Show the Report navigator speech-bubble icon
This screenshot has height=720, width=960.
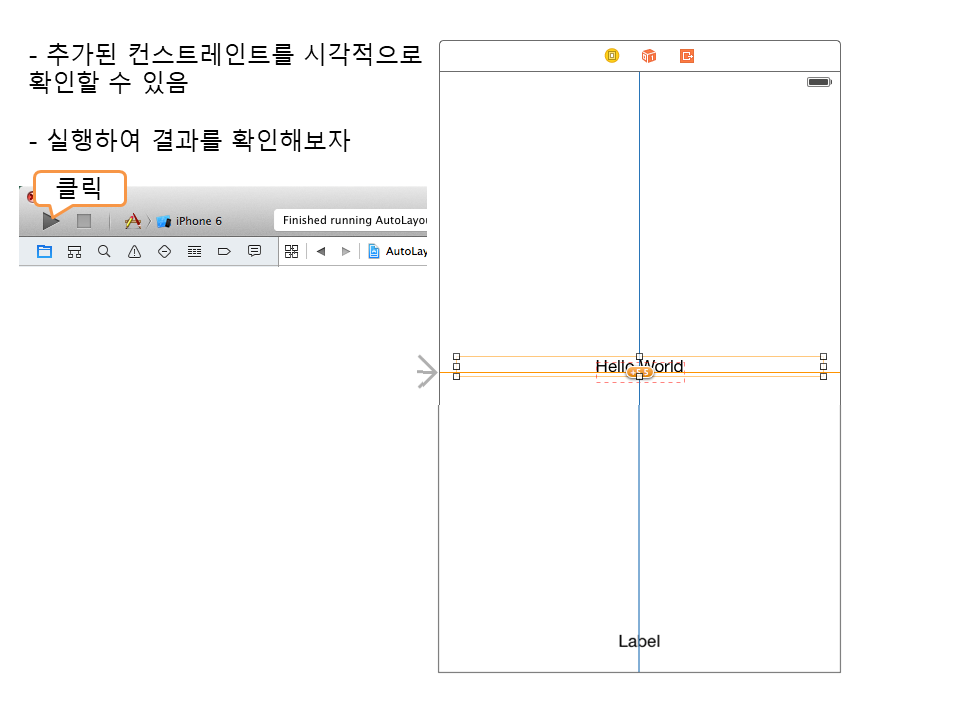click(x=254, y=251)
